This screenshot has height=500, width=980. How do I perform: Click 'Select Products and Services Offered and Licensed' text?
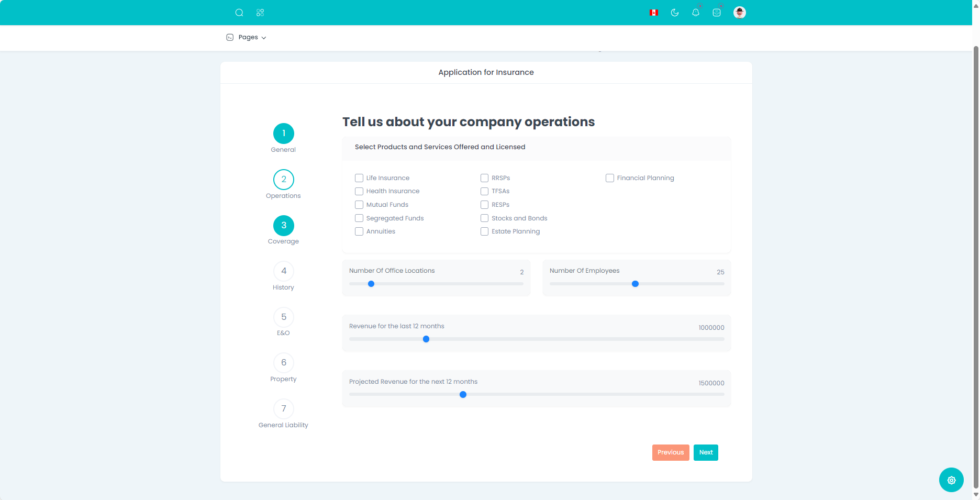440,148
